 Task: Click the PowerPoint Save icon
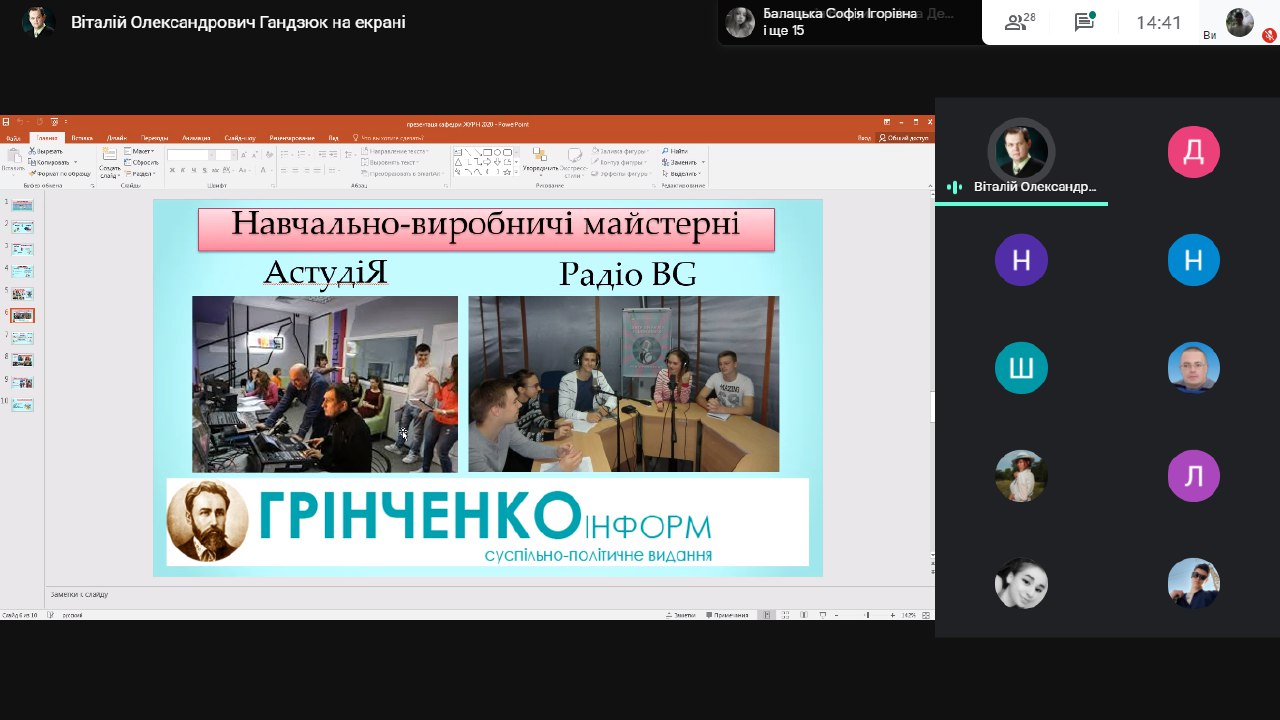[x=6, y=123]
